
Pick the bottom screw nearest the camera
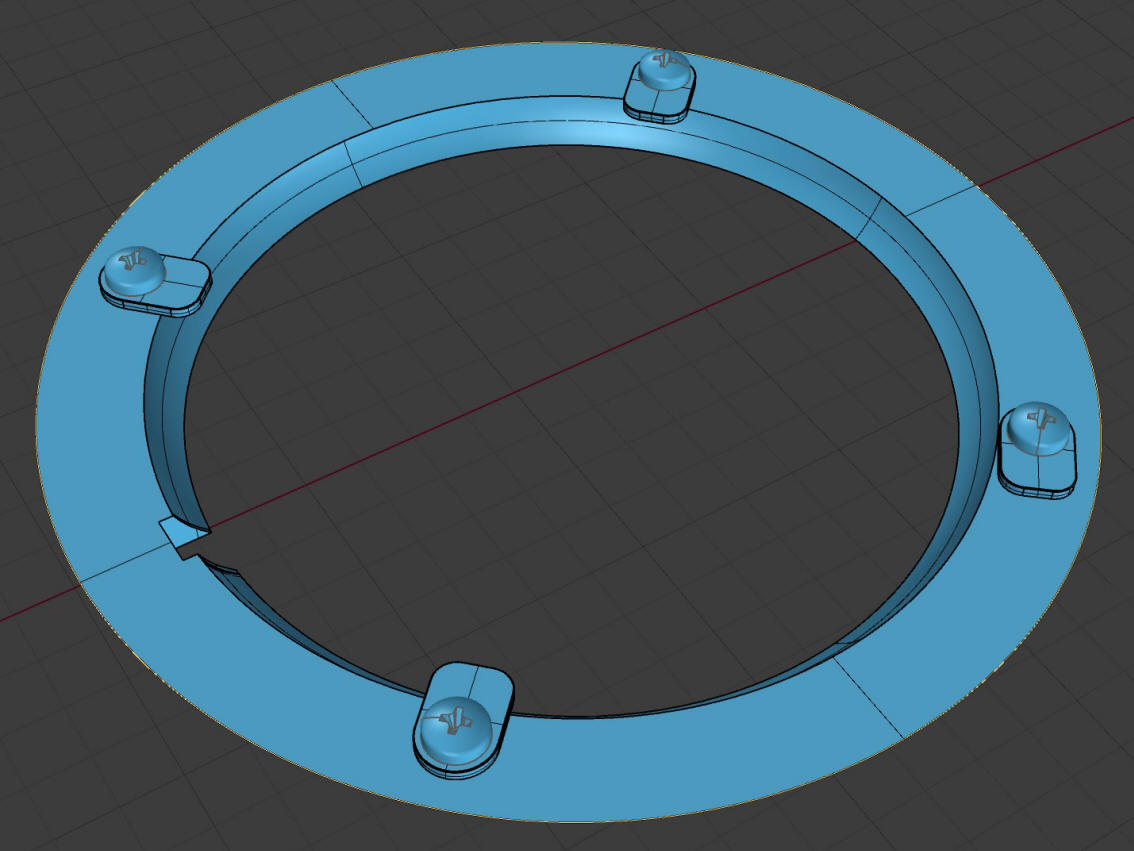coord(454,726)
